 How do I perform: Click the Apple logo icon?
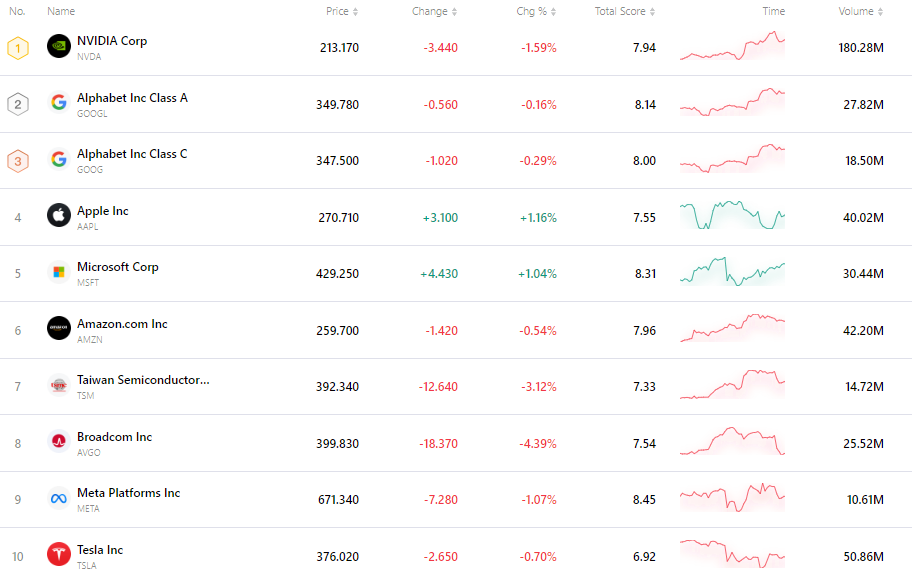point(58,215)
